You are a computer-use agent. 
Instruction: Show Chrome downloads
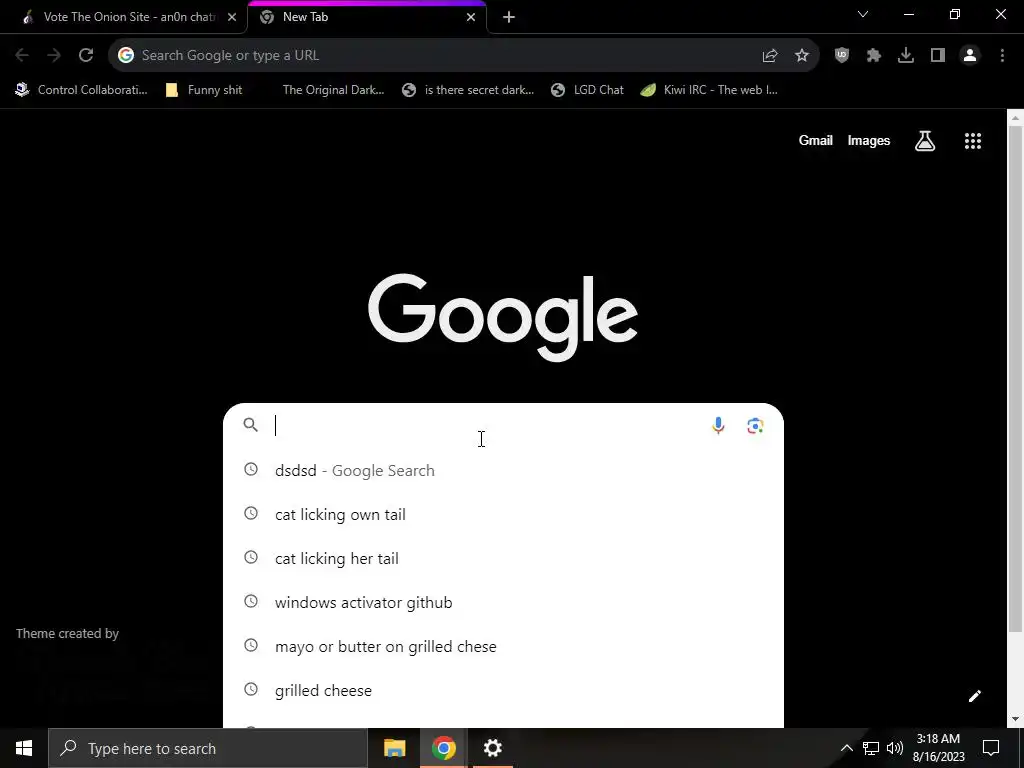tap(906, 56)
